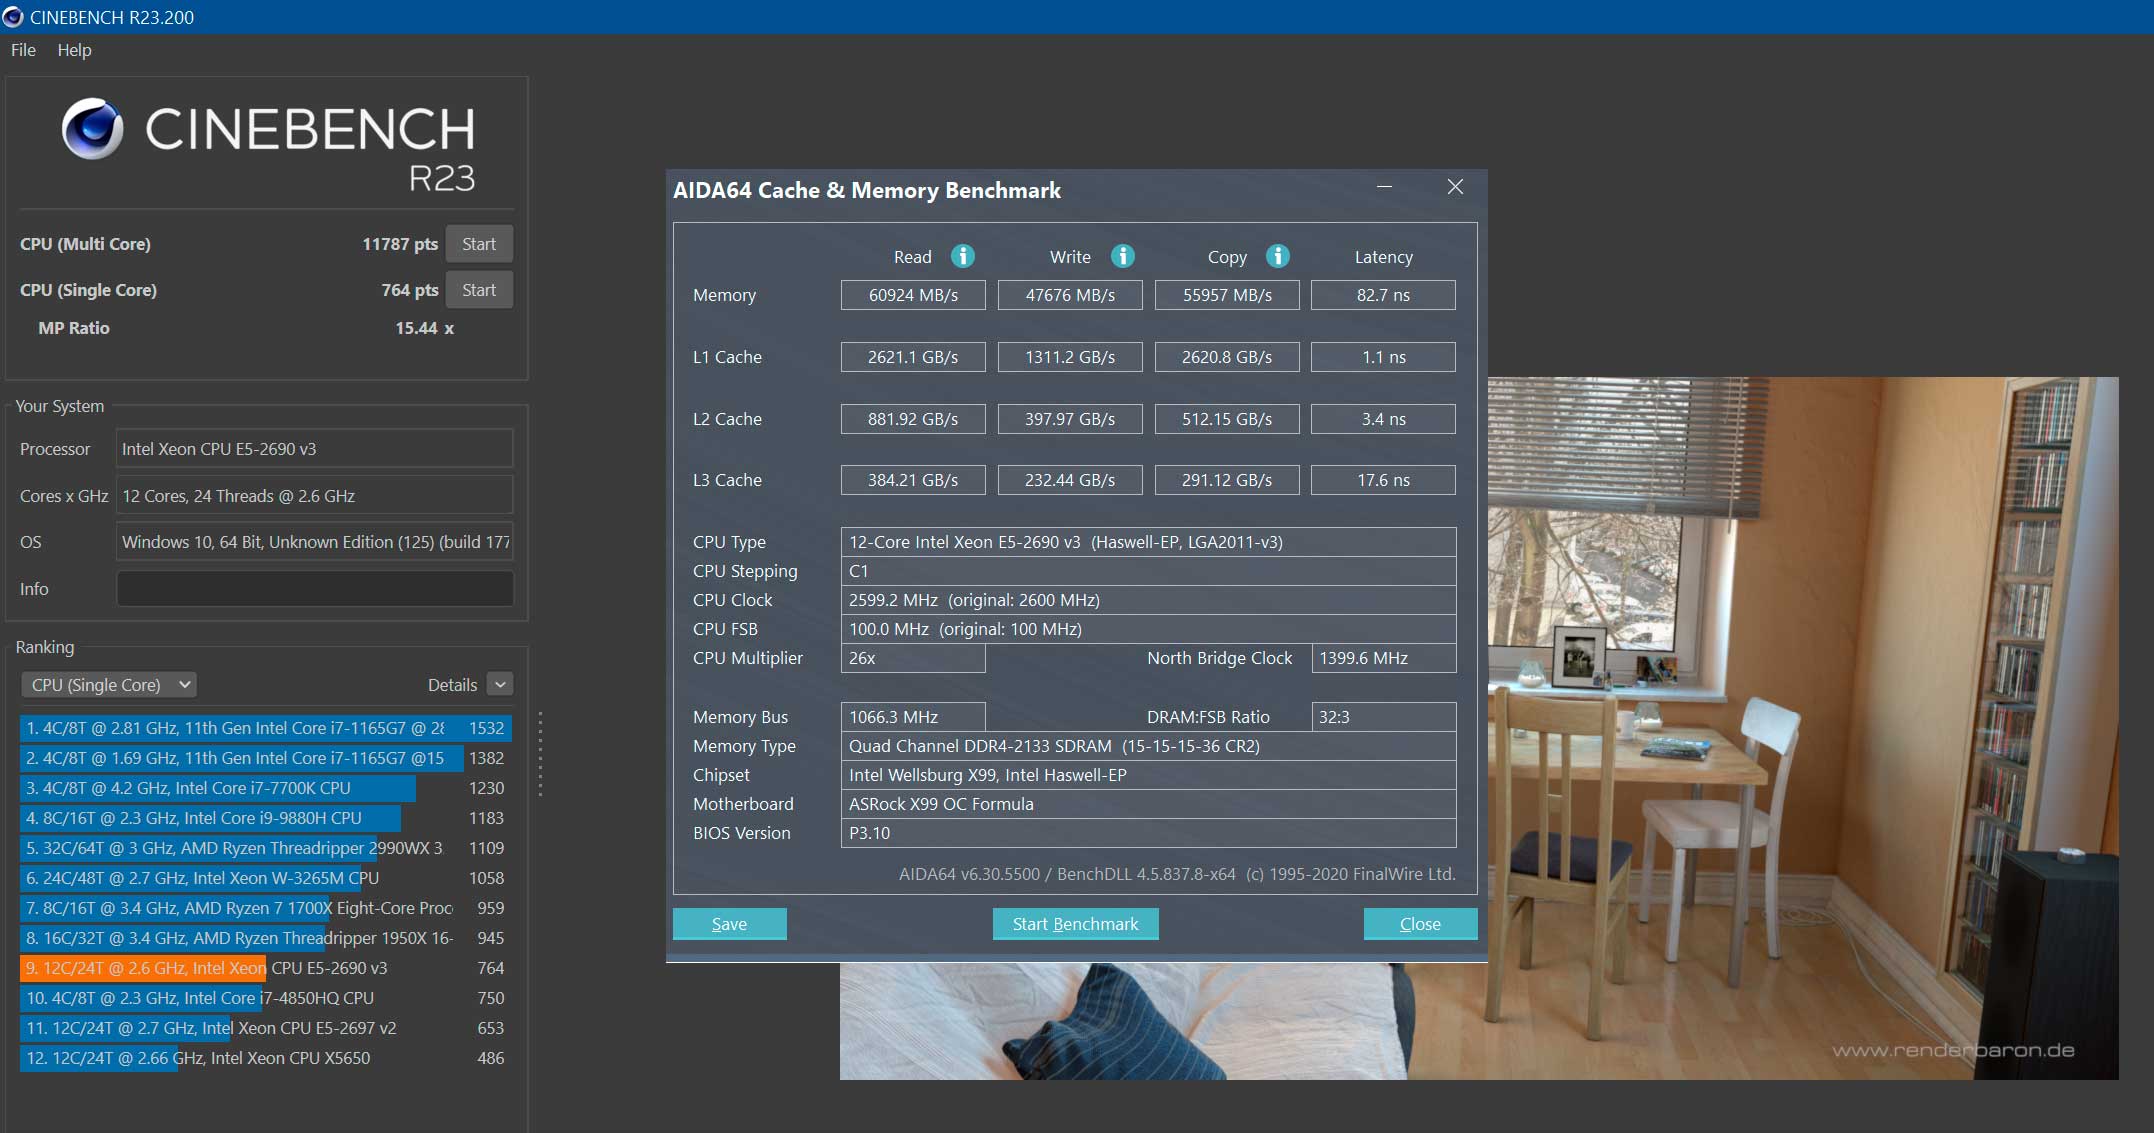
Task: Click the Copy info icon
Action: (1277, 256)
